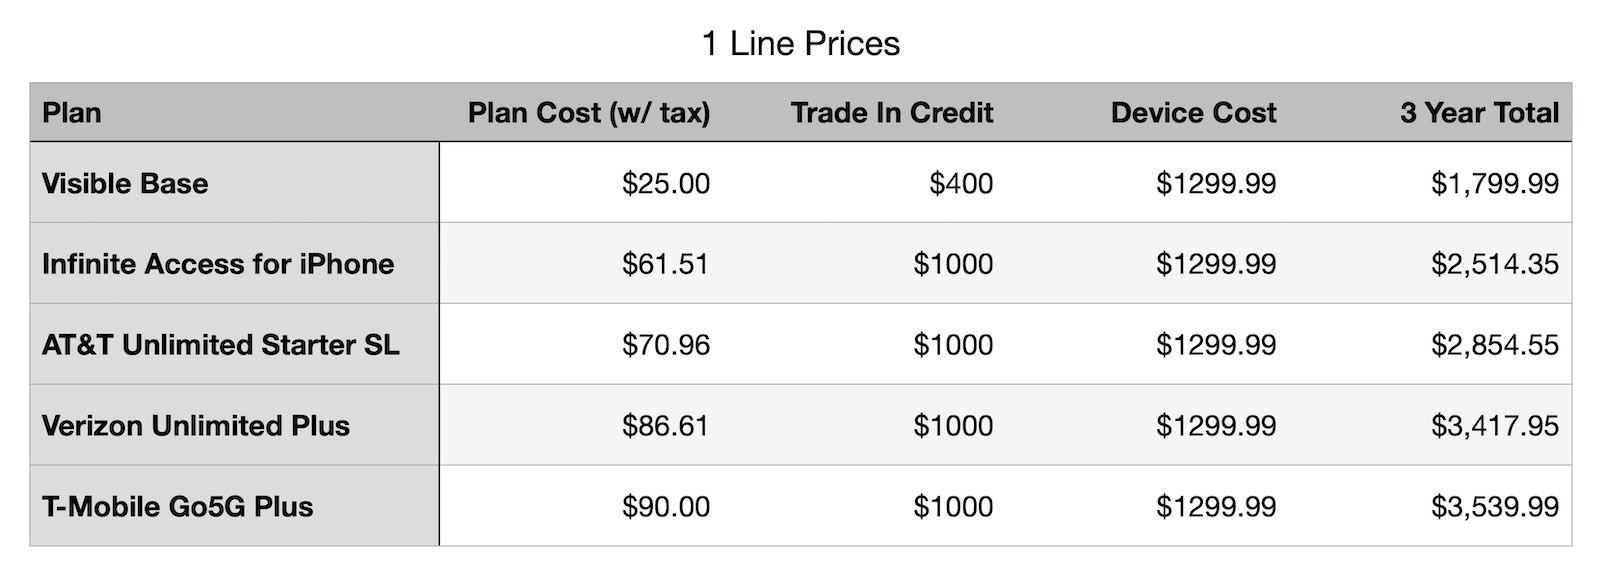Image resolution: width=1600 pixels, height=585 pixels.
Task: Select the "Verizon Unlimited Plus" plan cell
Action: 196,426
